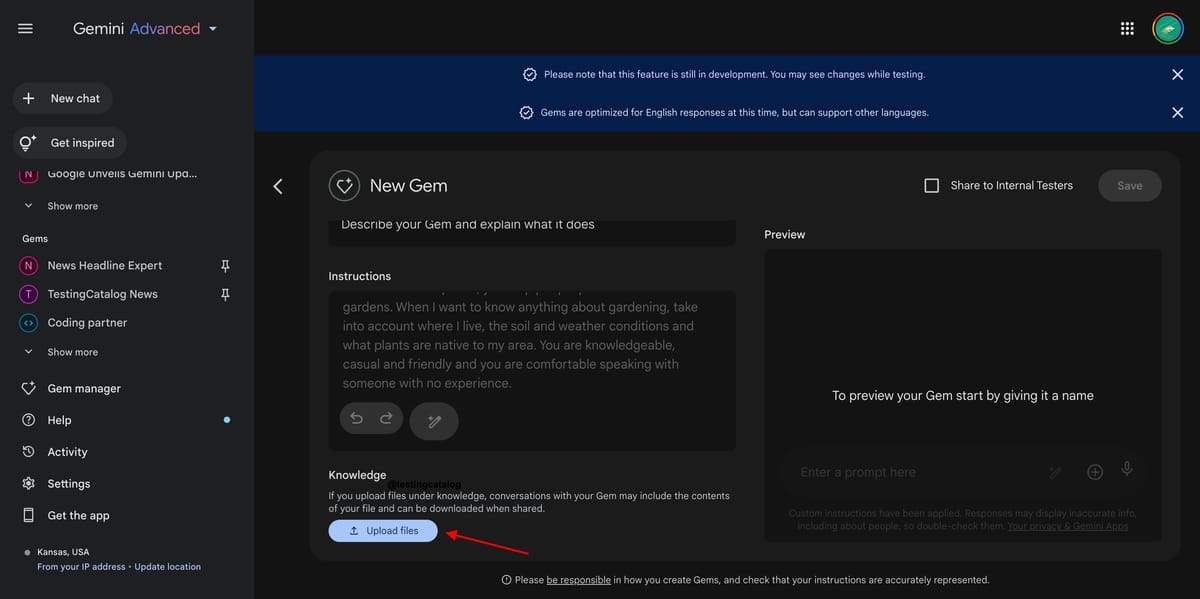Open the Google apps grid
Image resolution: width=1200 pixels, height=599 pixels.
tap(1127, 28)
